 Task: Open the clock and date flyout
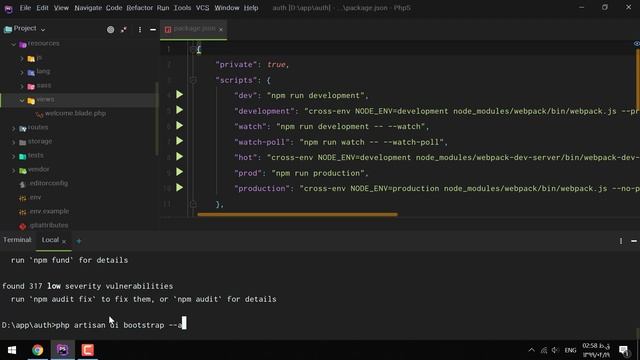coord(596,350)
